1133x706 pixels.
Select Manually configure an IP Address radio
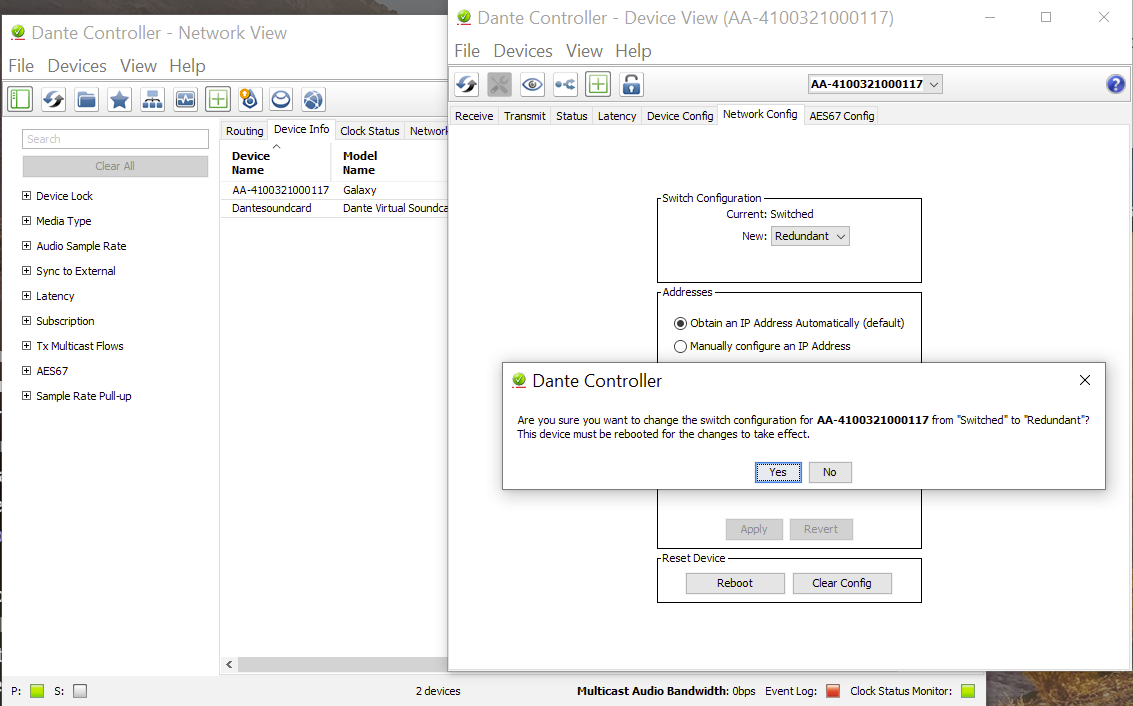680,346
